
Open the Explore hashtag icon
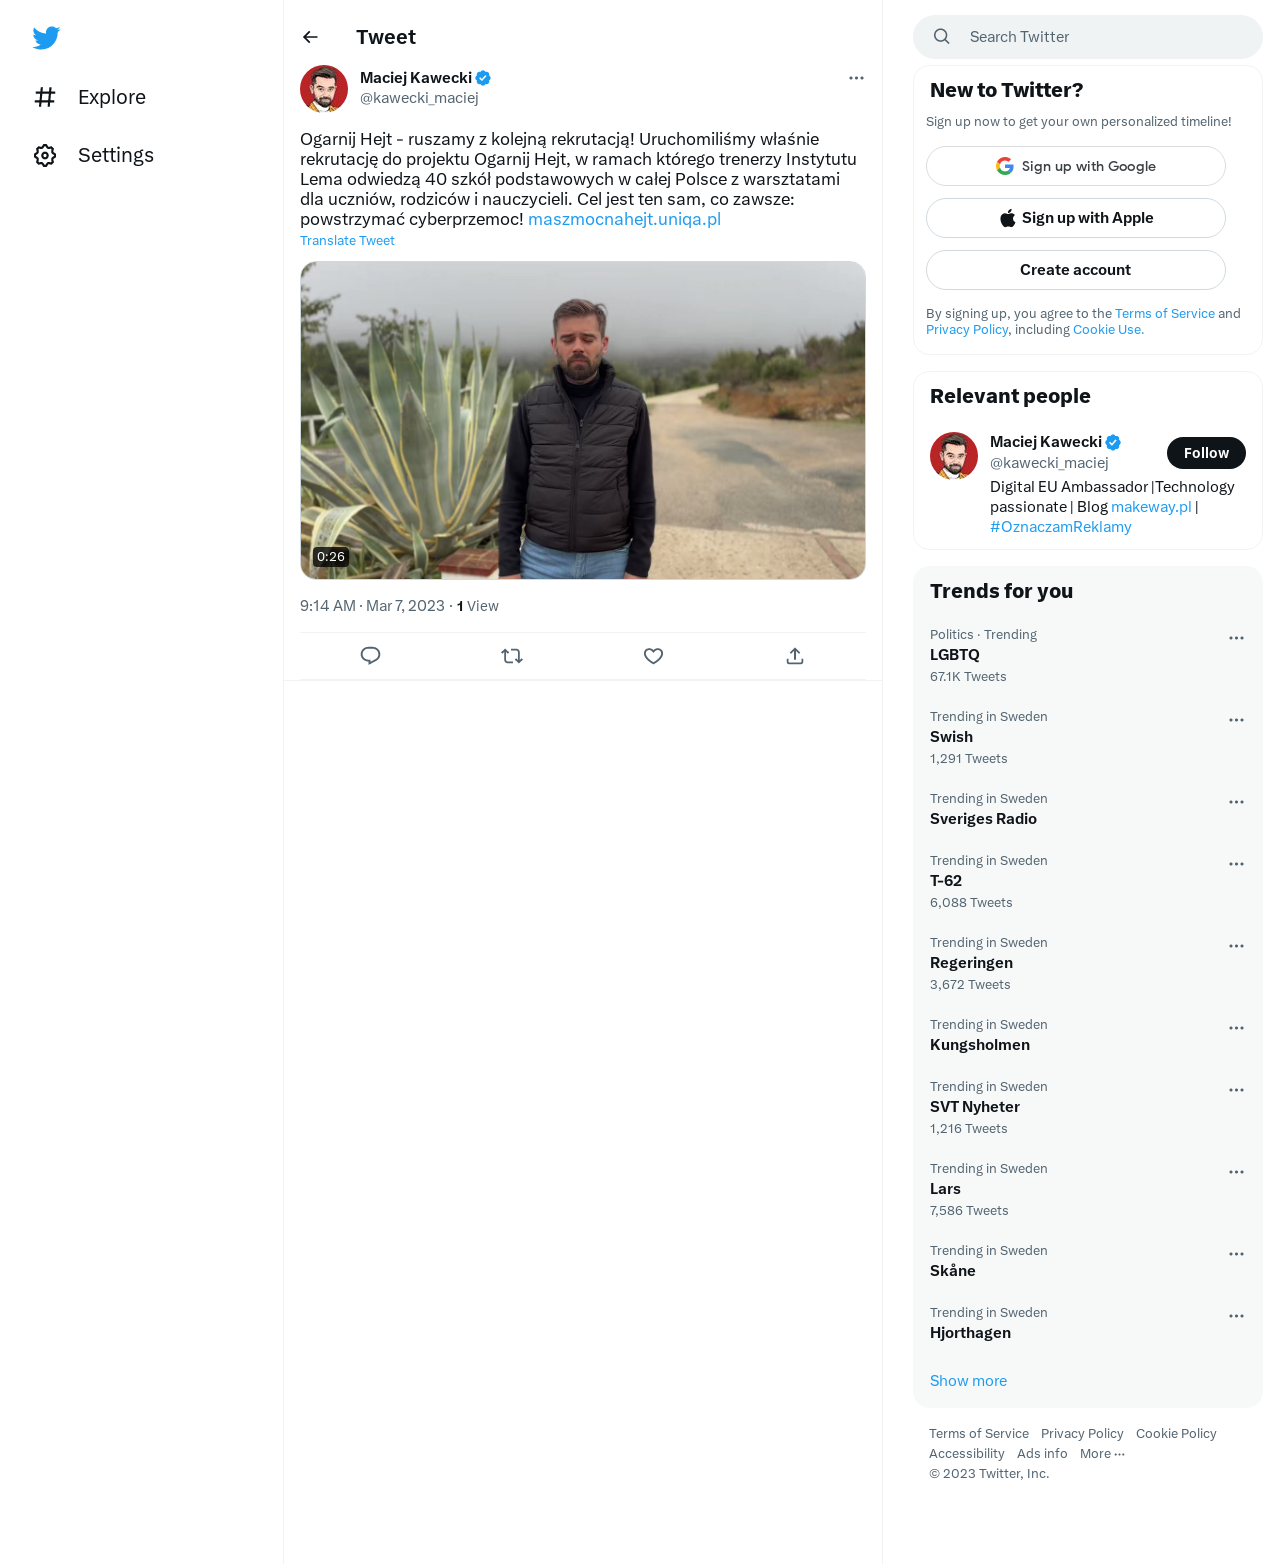45,97
